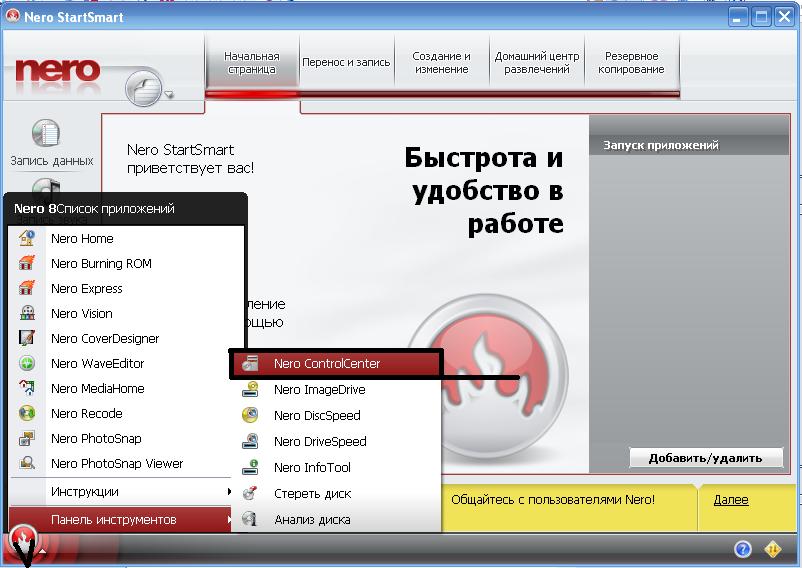Screen dimensions: 802x568
Task: Launch Nero Burning ROM from the list
Action: (x=100, y=264)
